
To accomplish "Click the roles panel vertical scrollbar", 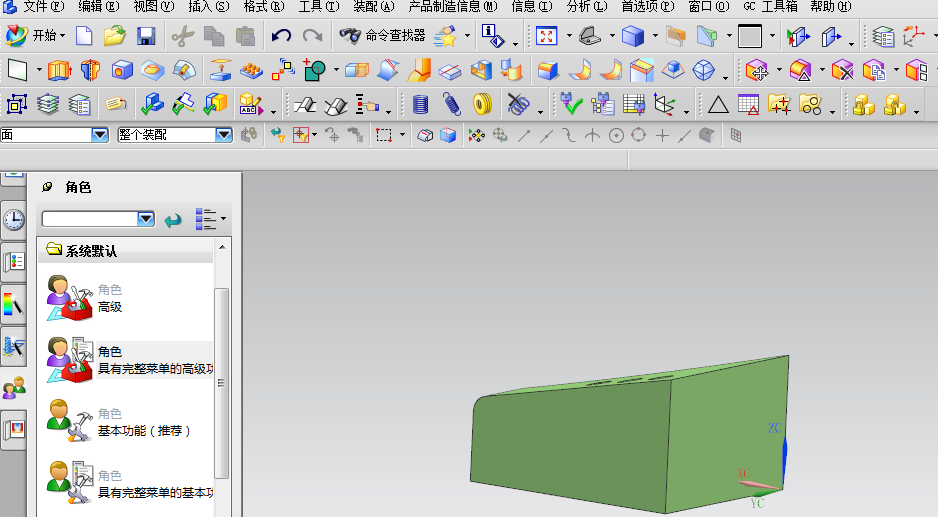I will (222, 380).
